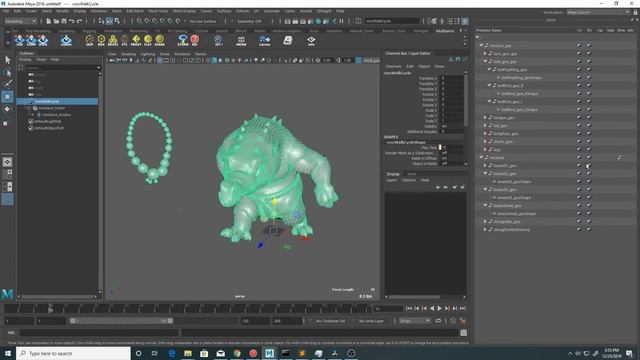The image size is (640, 360).
Task: Click the PREVW shelf icon
Action: point(241,40)
